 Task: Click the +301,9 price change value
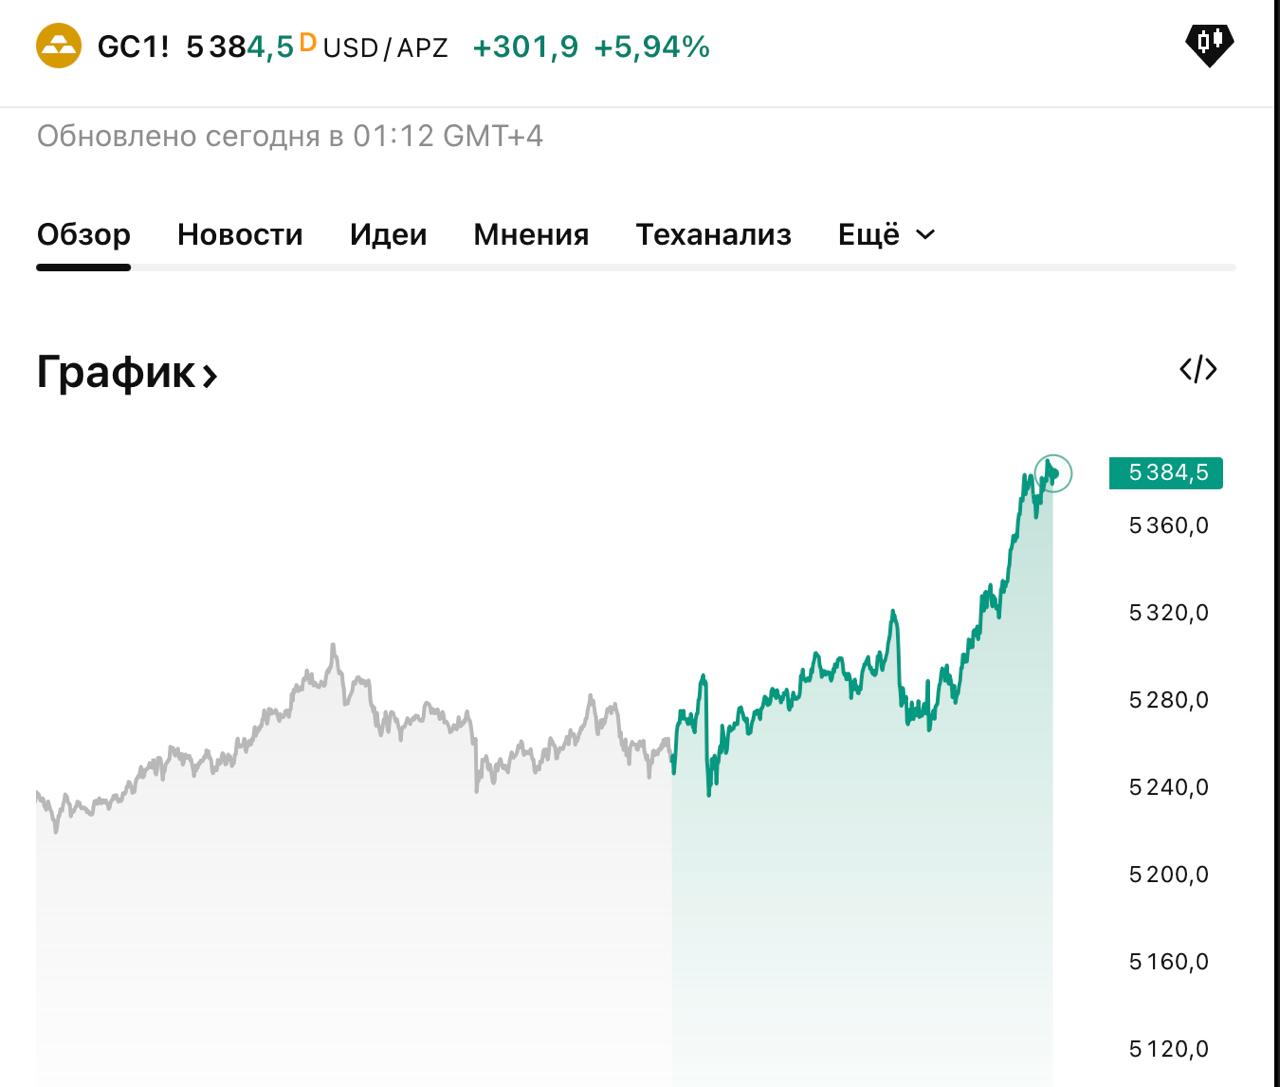[525, 47]
